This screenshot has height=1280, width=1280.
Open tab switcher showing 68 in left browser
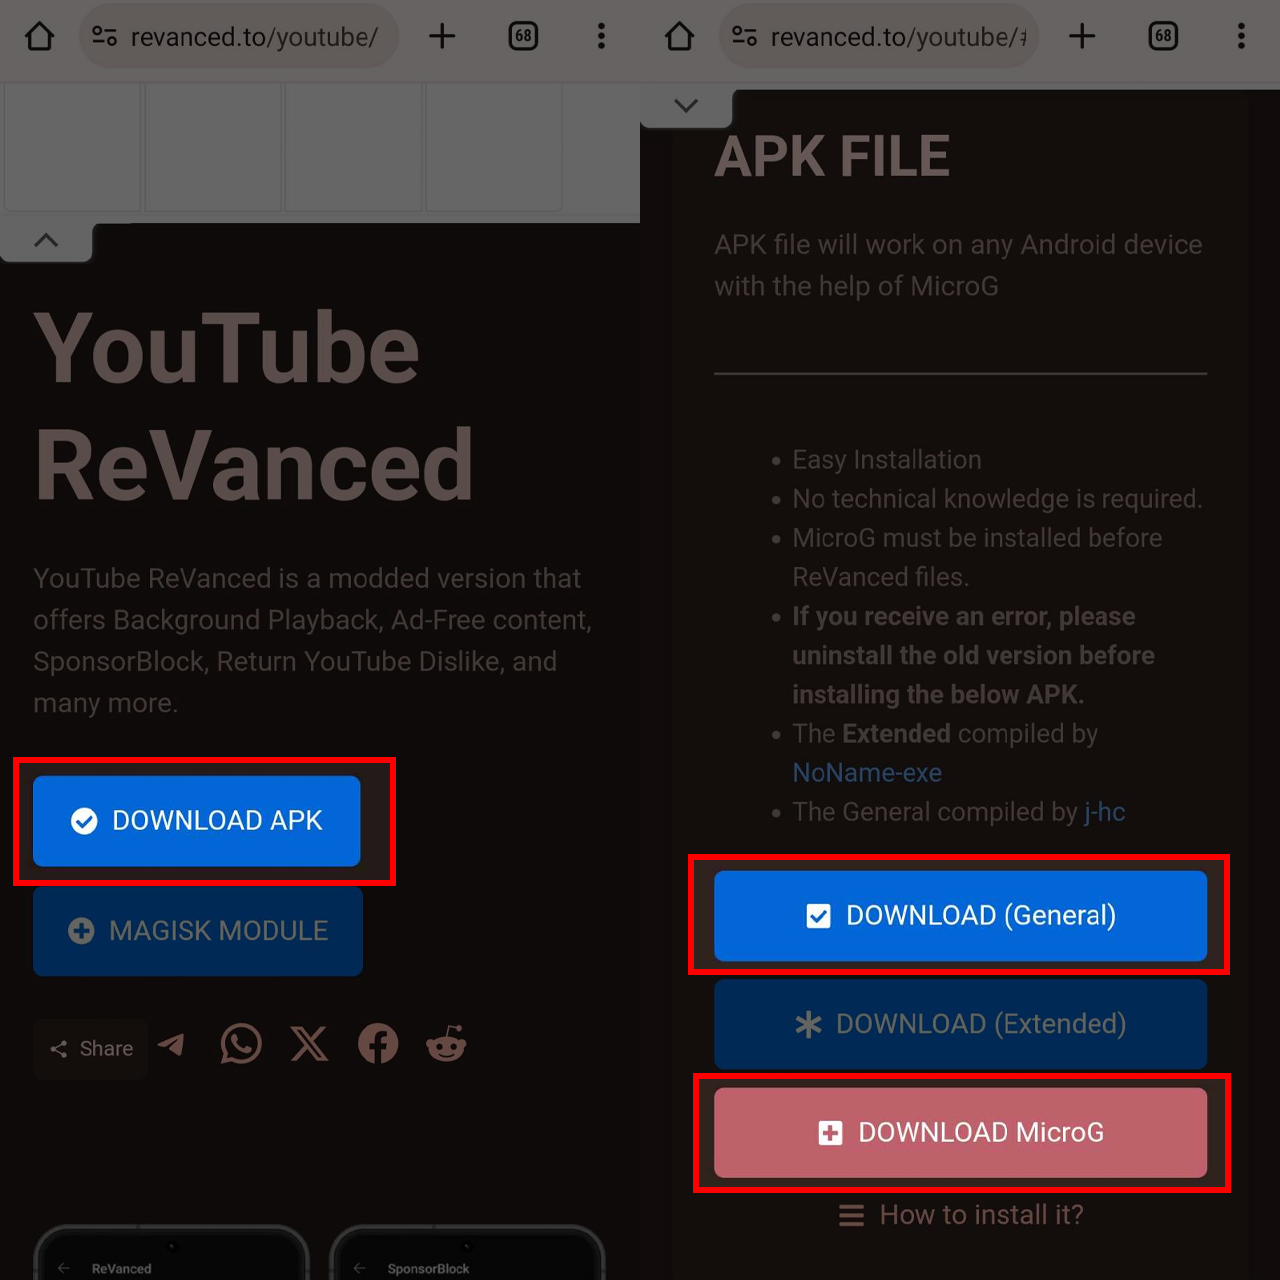click(x=523, y=37)
